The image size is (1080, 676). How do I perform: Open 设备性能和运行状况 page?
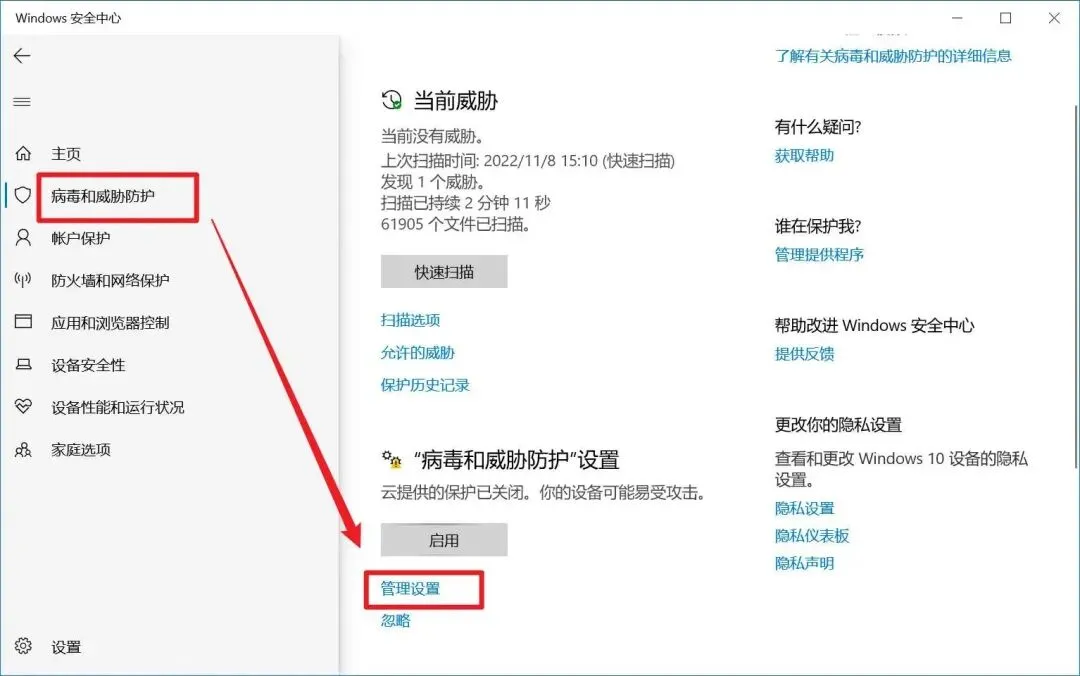pos(118,407)
